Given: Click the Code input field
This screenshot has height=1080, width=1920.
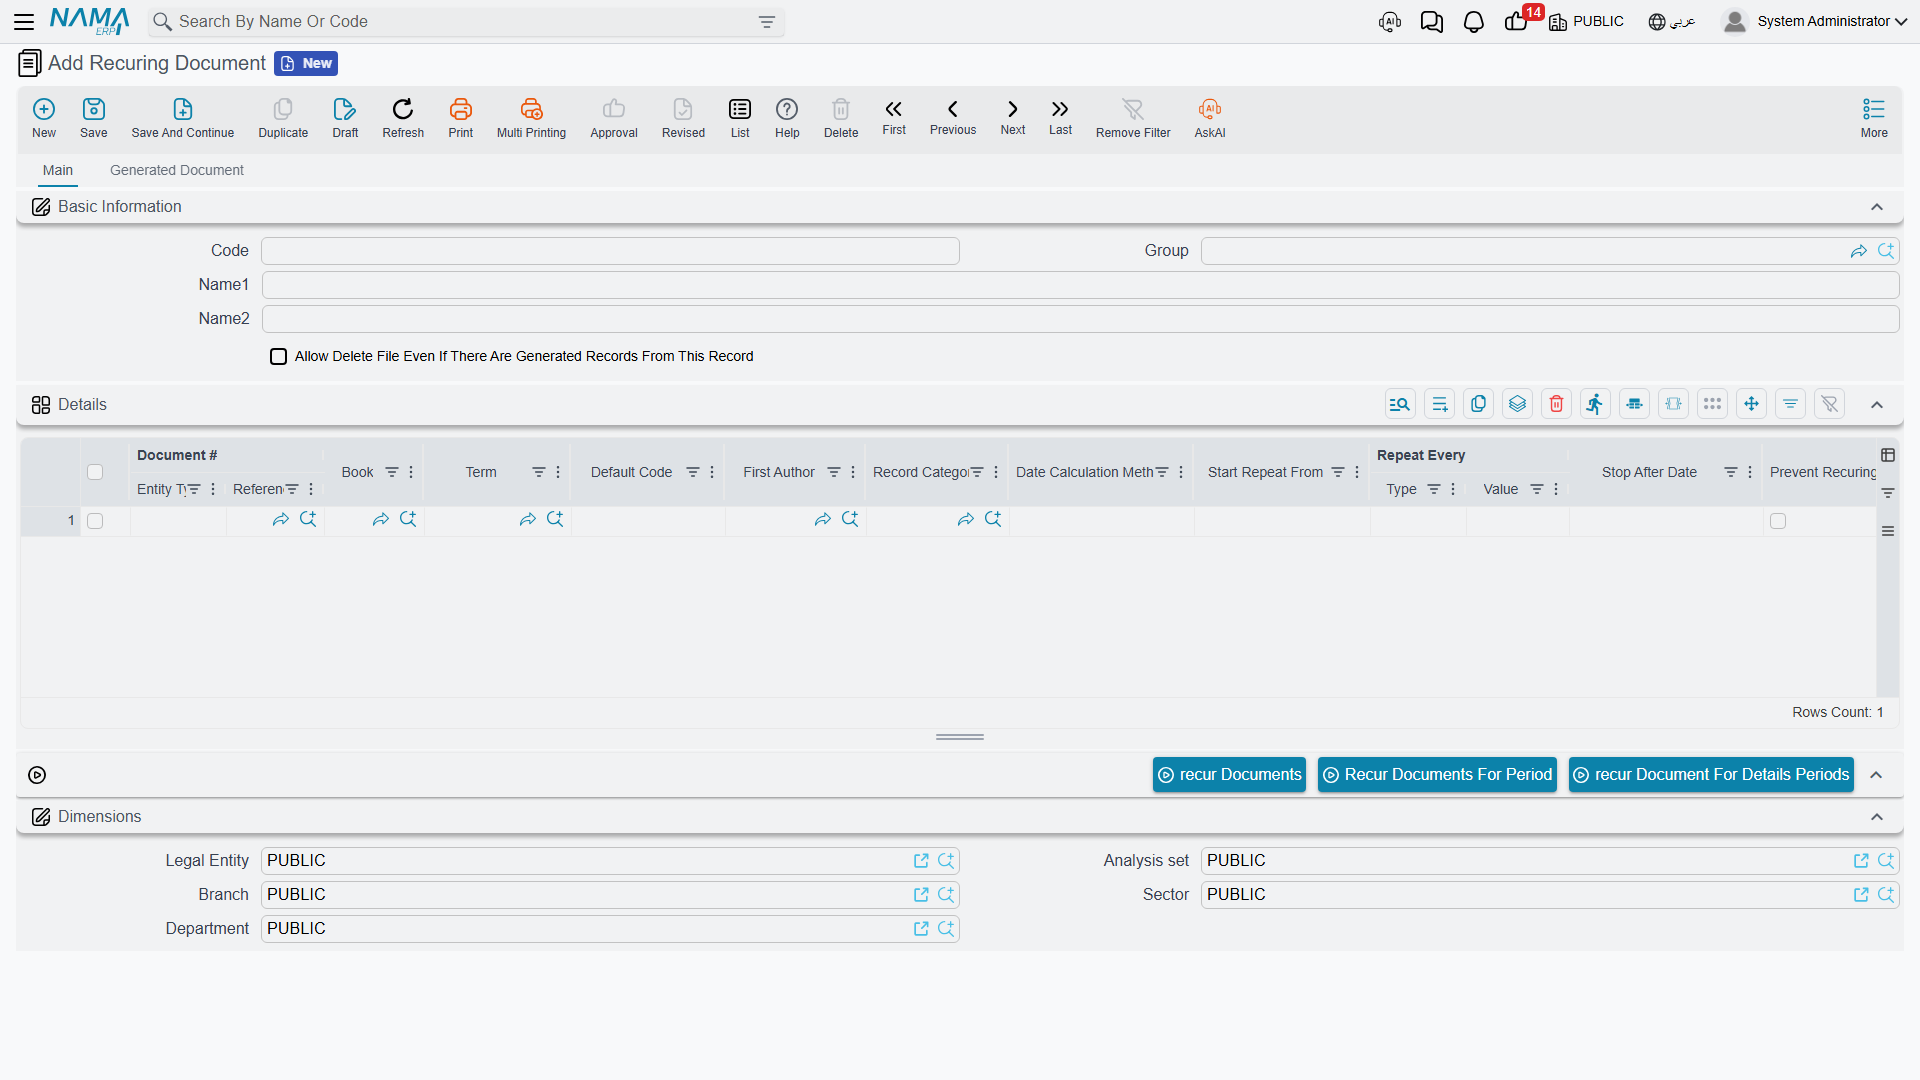Looking at the screenshot, I should coord(610,251).
